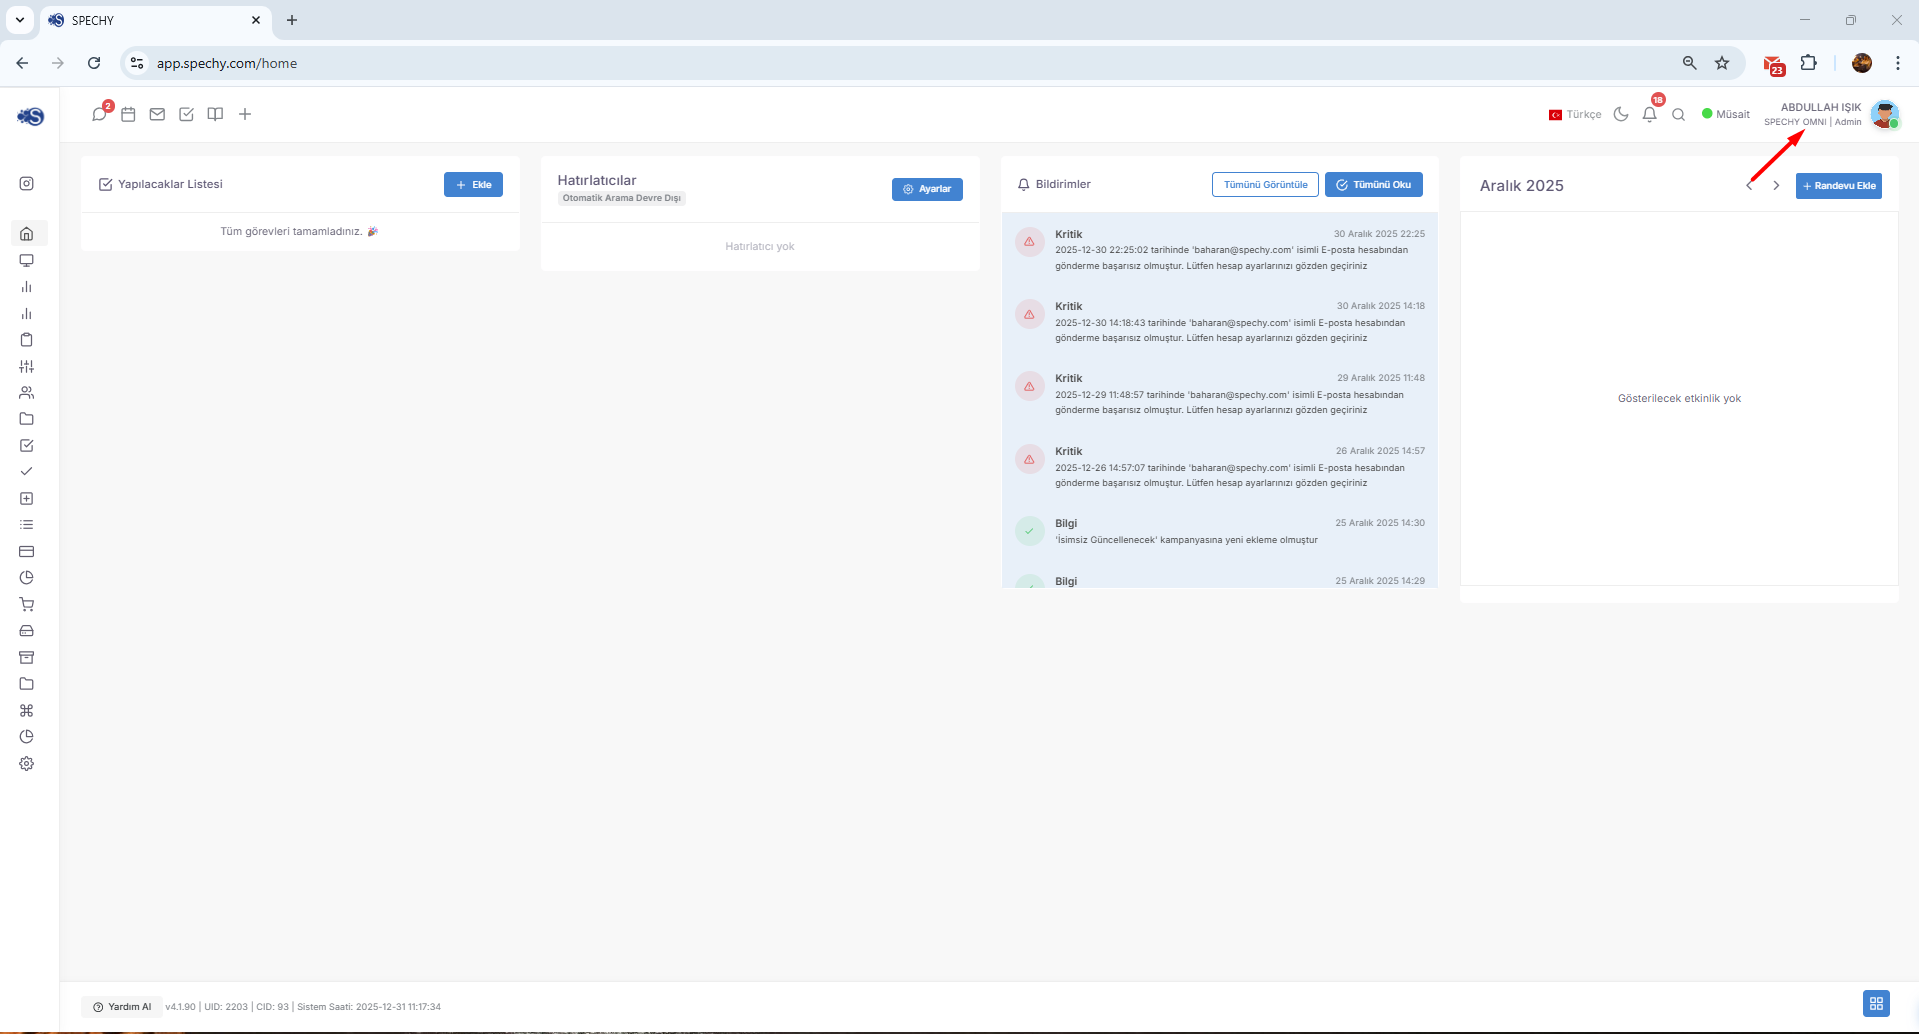This screenshot has height=1034, width=1919.
Task: Open a new browser tab
Action: 292,20
